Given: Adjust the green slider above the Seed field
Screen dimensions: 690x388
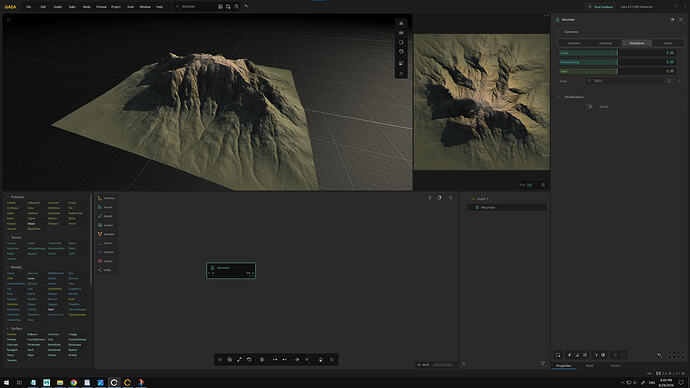Looking at the screenshot, I should pyautogui.click(x=617, y=71).
